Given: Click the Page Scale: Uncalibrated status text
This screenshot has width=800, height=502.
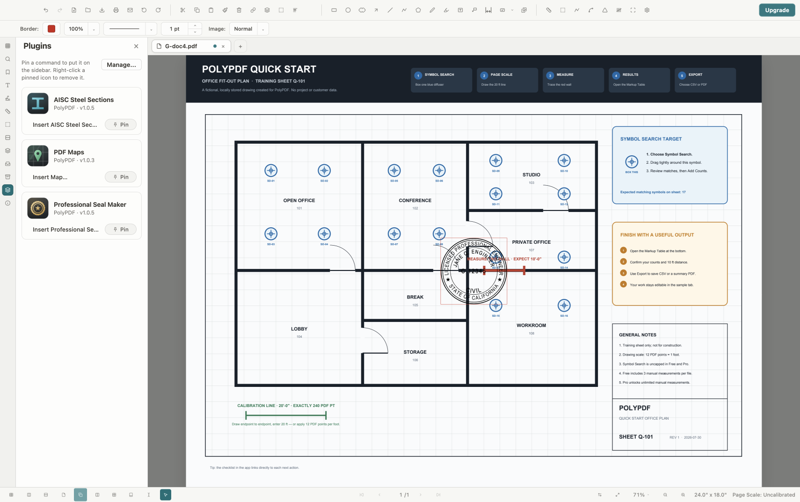Looking at the screenshot, I should point(764,495).
